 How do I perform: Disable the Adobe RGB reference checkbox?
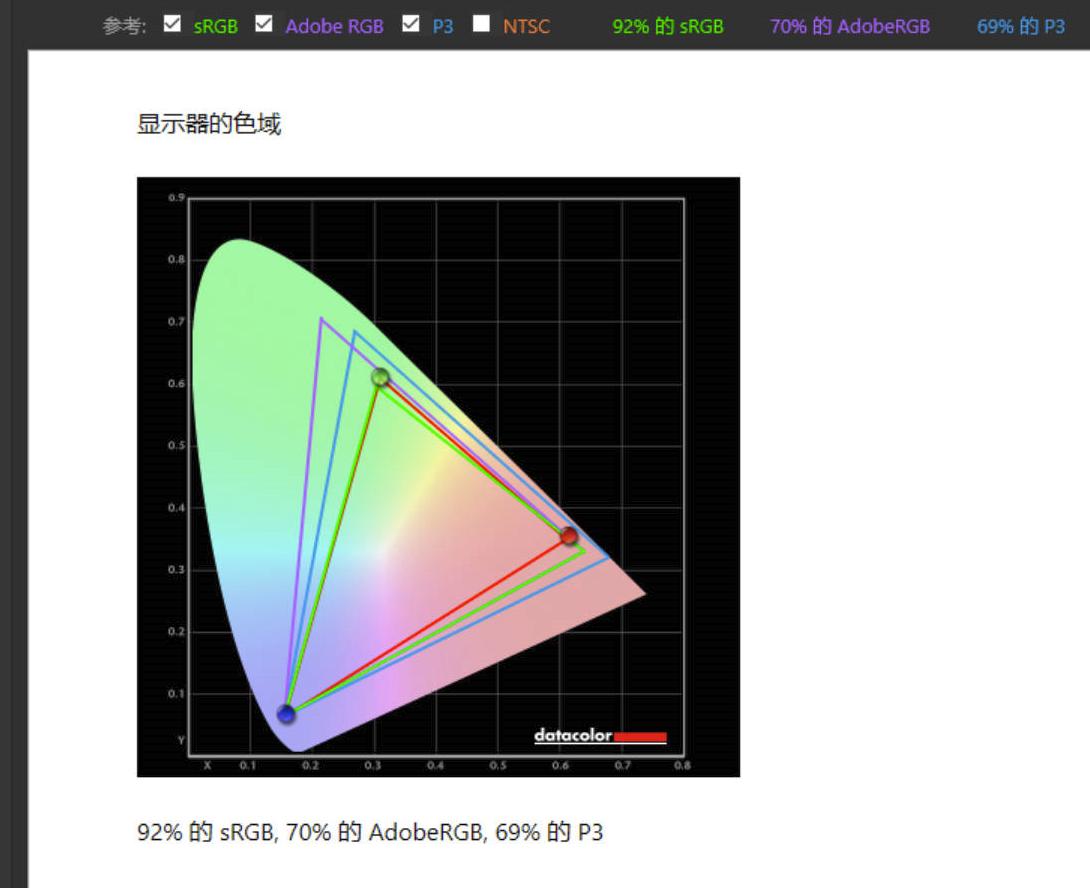(x=262, y=25)
